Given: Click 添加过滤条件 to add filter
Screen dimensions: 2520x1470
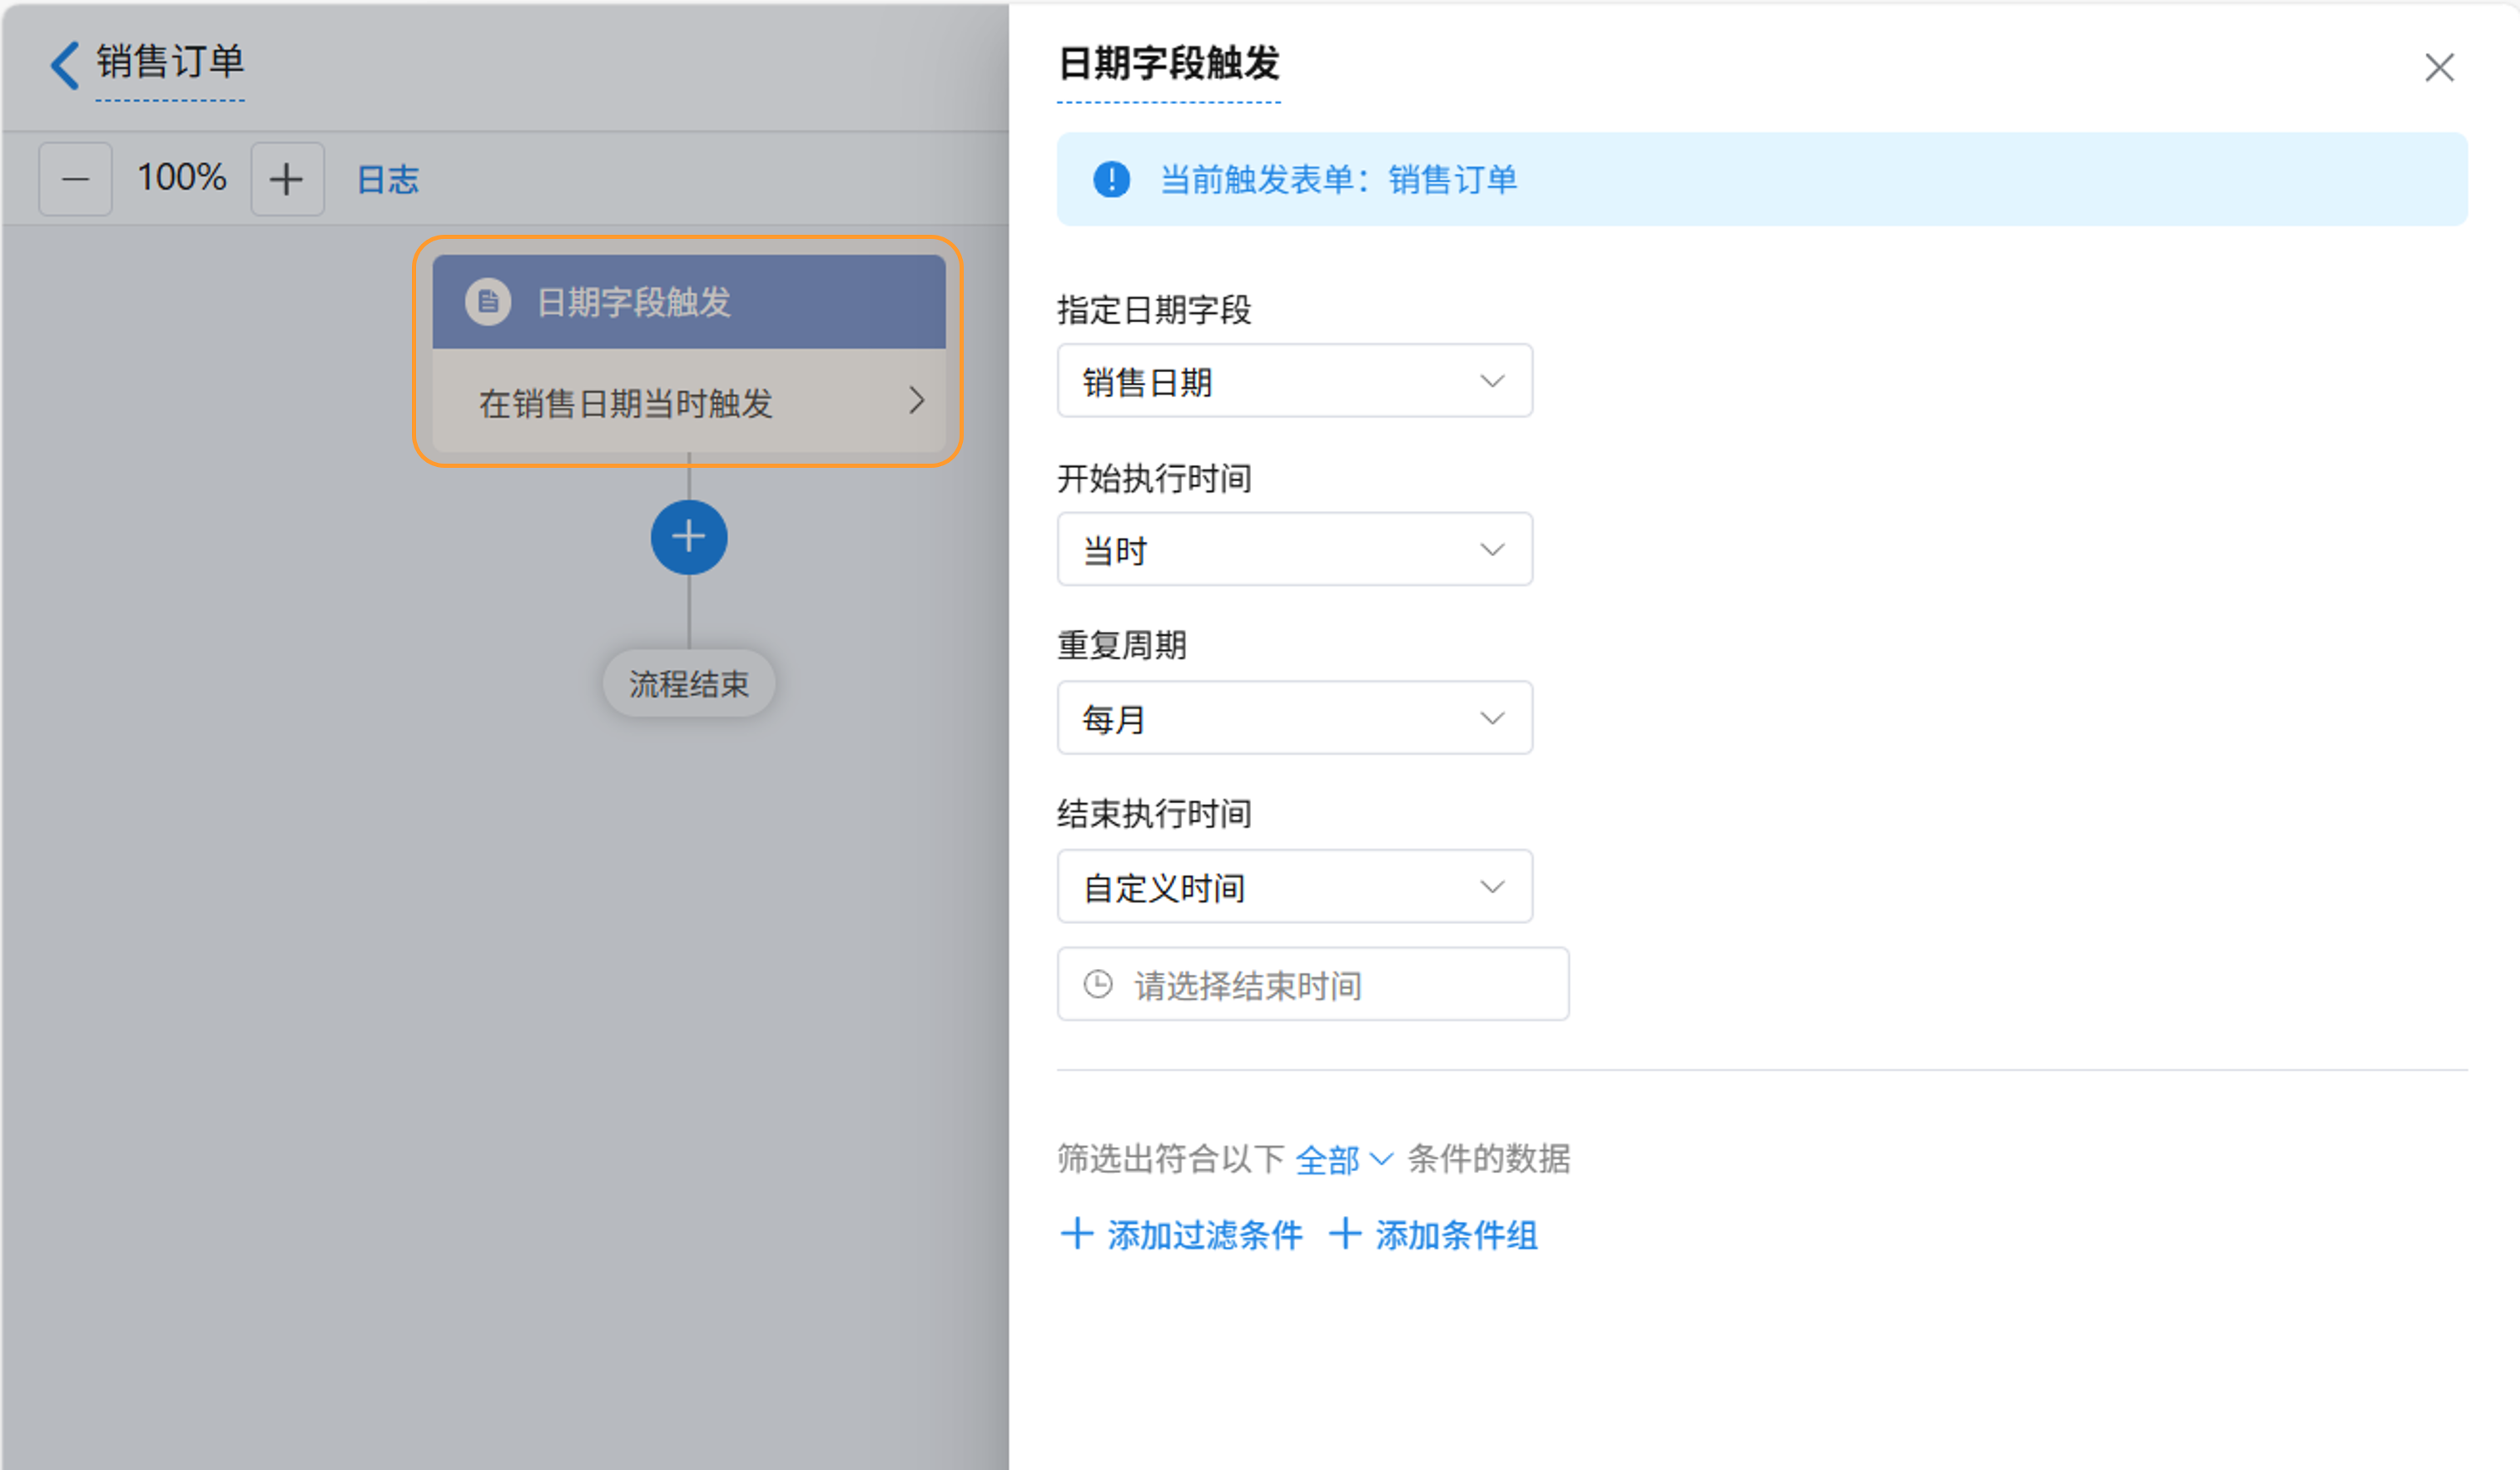Looking at the screenshot, I should click(1182, 1235).
